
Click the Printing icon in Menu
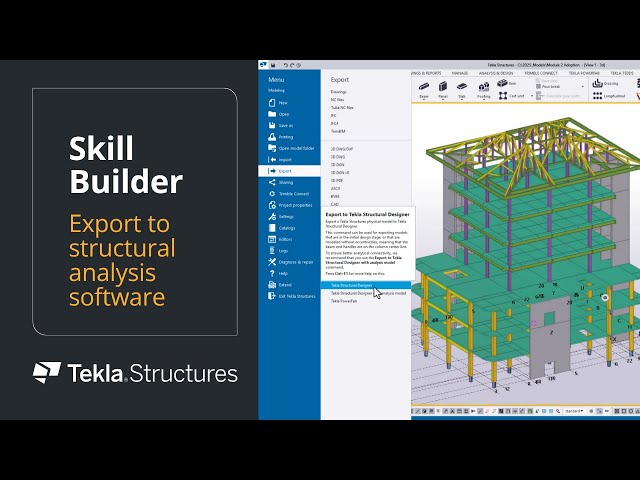point(272,137)
